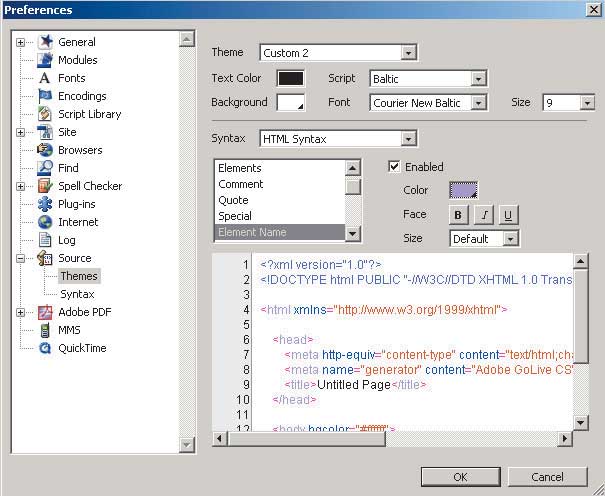Click the Background white swatch

coord(291,103)
